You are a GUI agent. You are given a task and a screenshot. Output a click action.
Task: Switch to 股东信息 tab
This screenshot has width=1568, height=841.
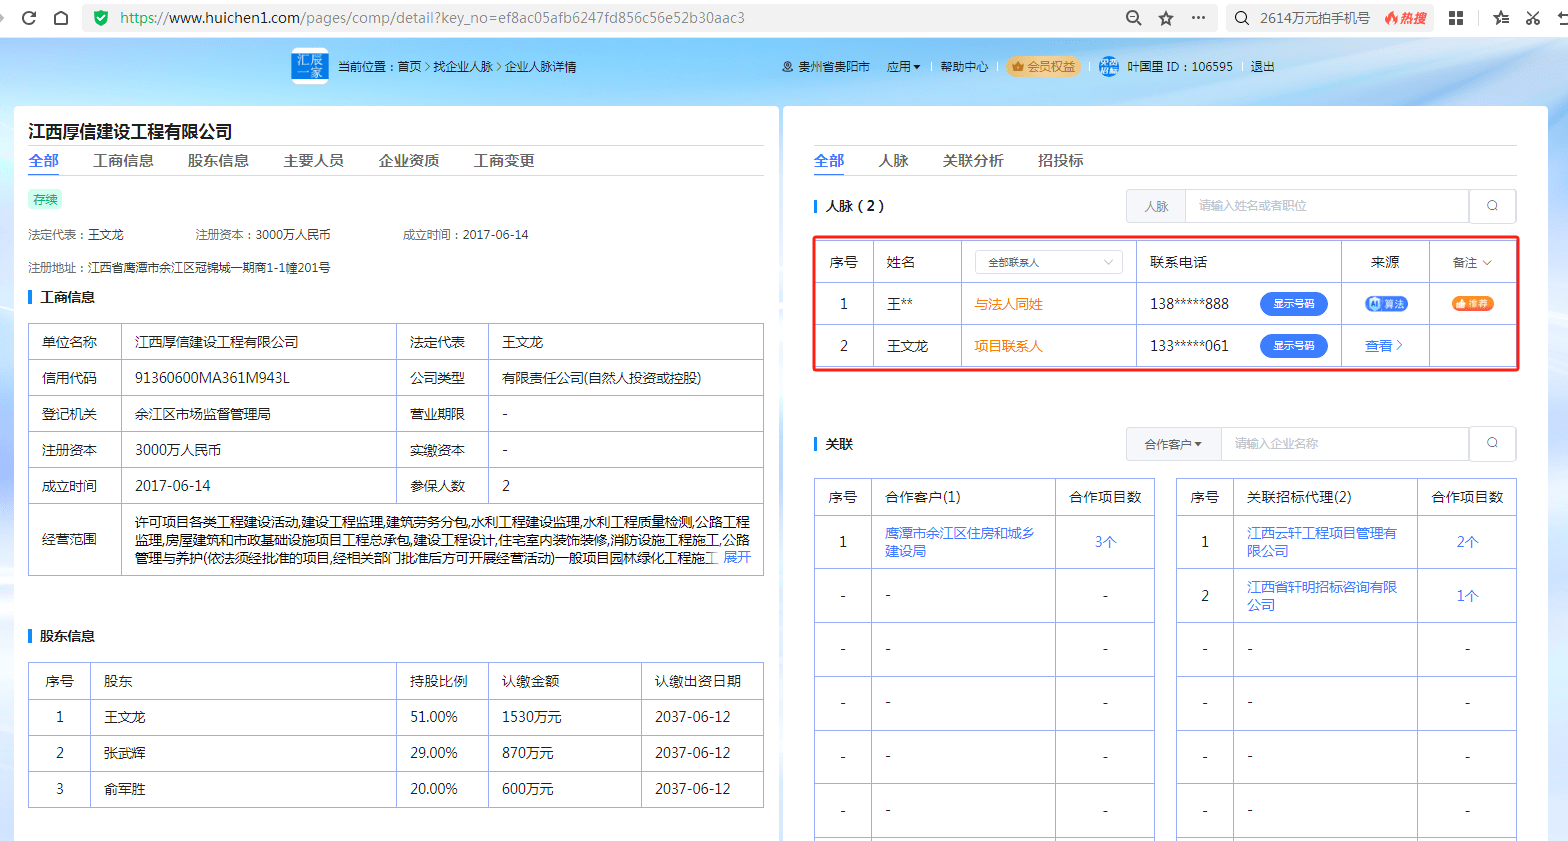[x=218, y=161]
